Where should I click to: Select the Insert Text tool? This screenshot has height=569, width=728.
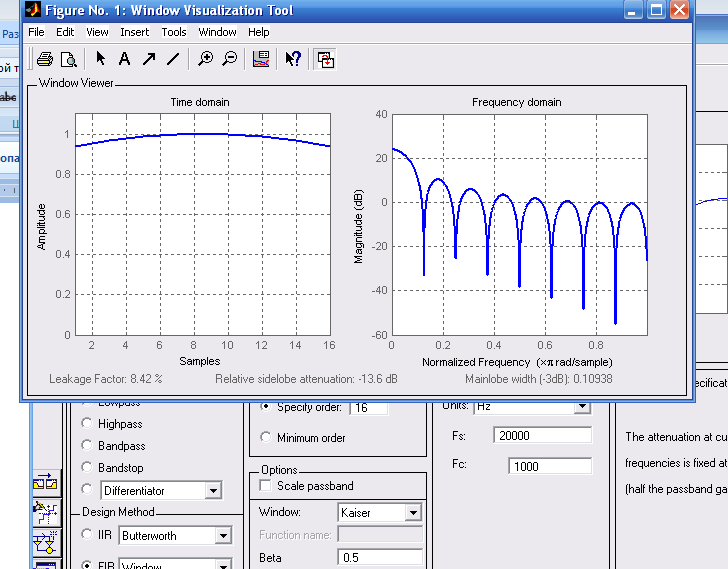125,59
